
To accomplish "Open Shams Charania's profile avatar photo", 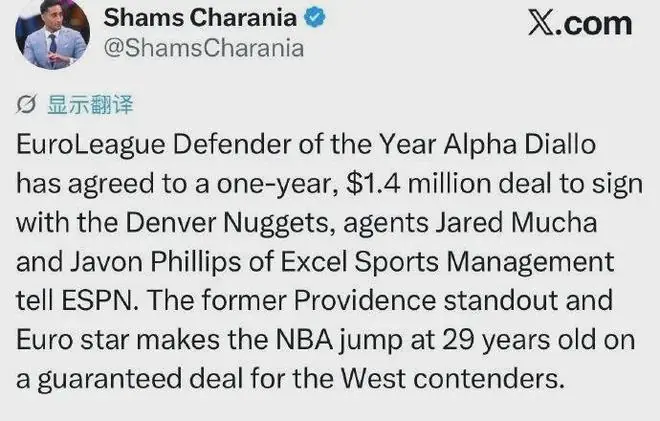I will [x=52, y=34].
